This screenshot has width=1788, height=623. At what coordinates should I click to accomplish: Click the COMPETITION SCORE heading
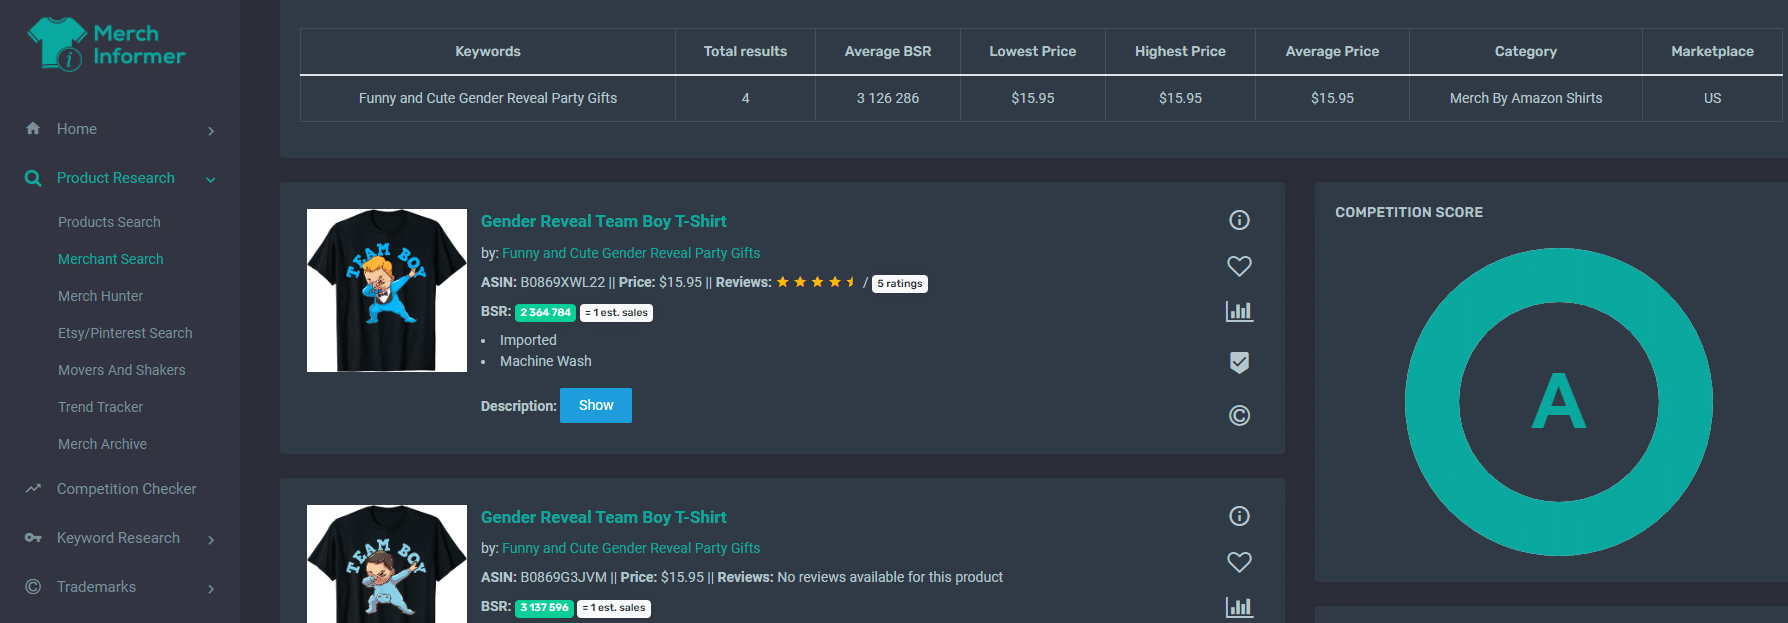(1409, 212)
